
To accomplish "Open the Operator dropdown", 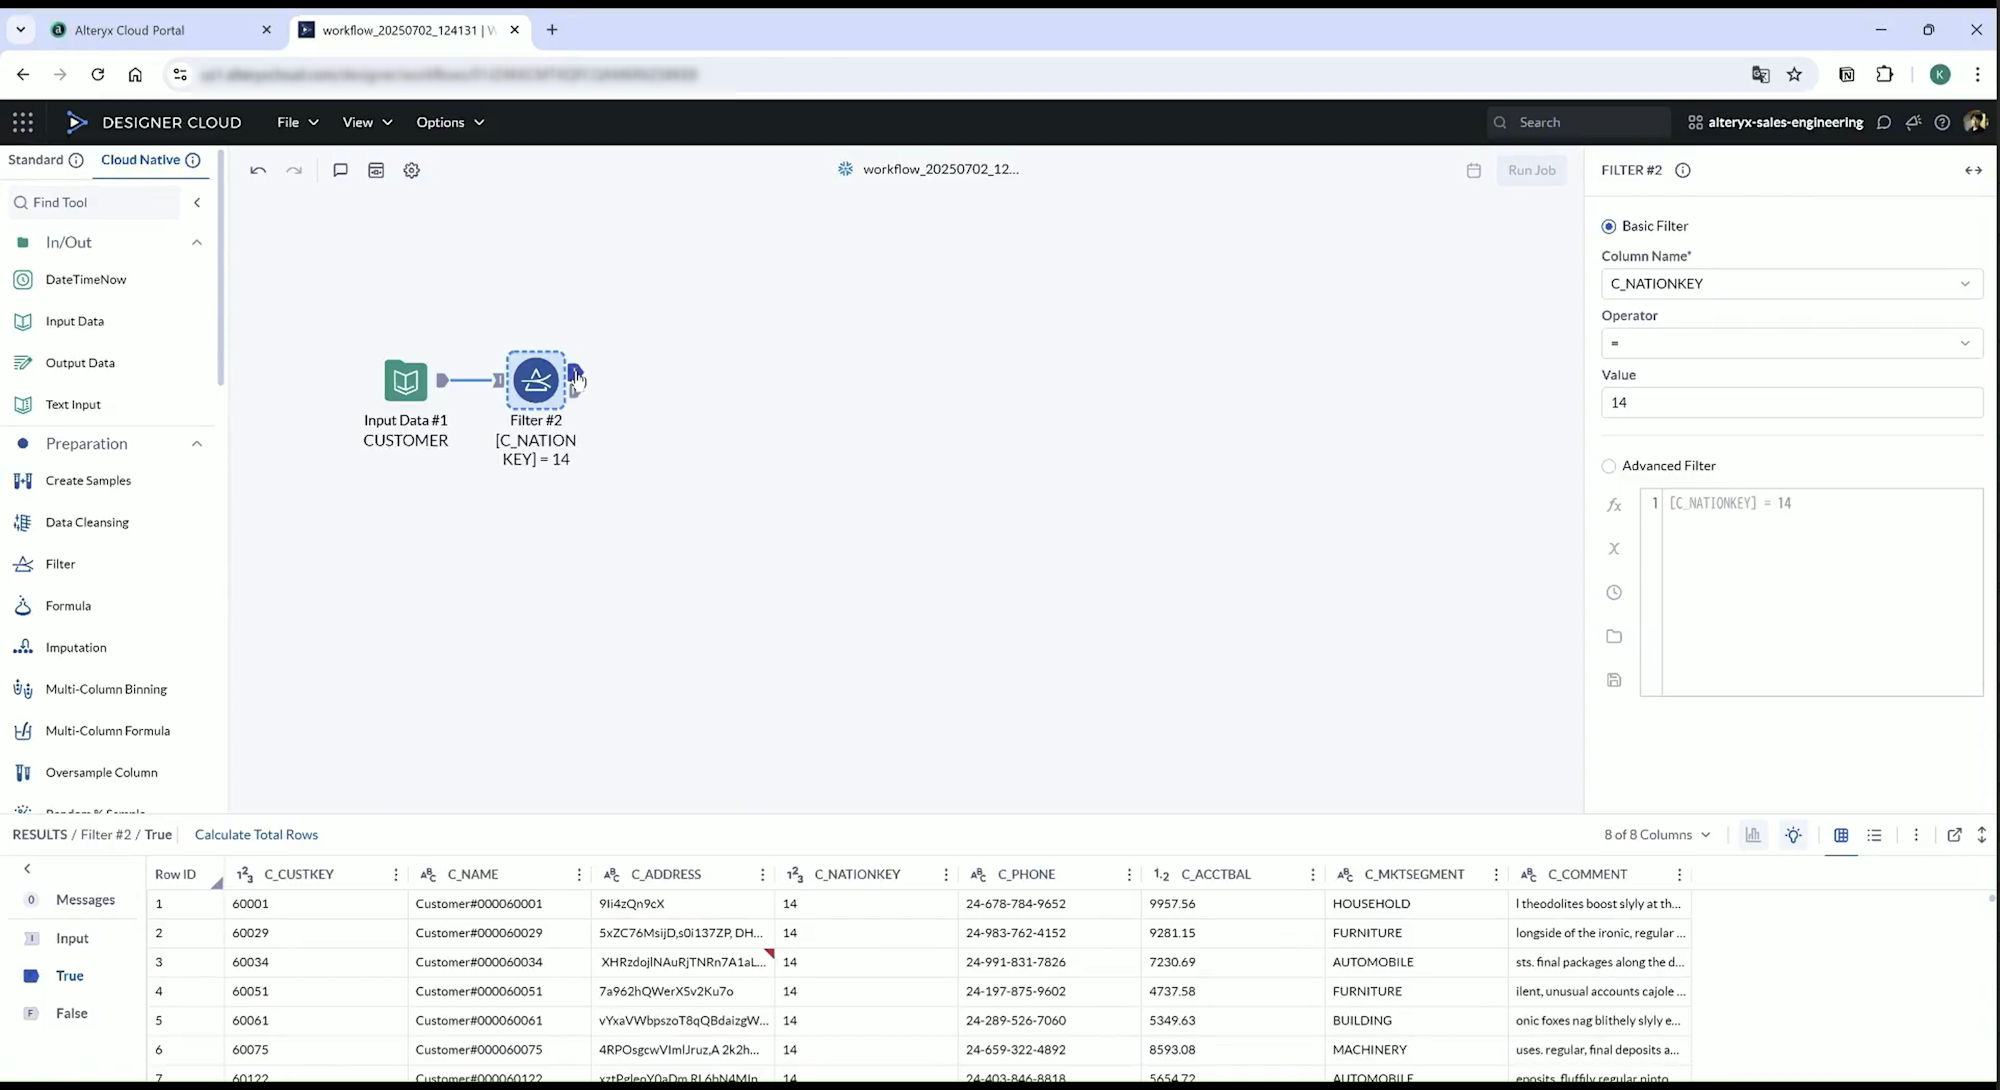I will 1792,343.
